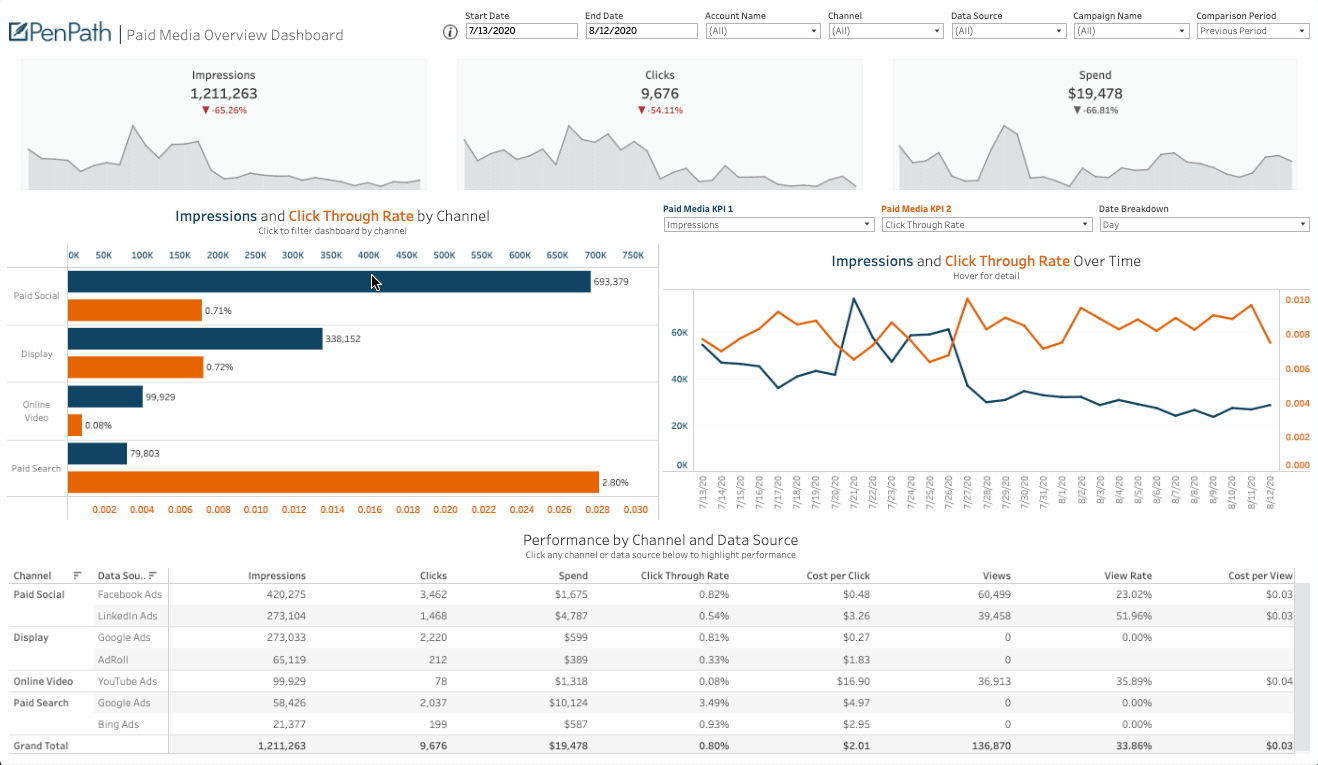The width and height of the screenshot is (1318, 765).
Task: Click the Start Date input field
Action: [521, 31]
